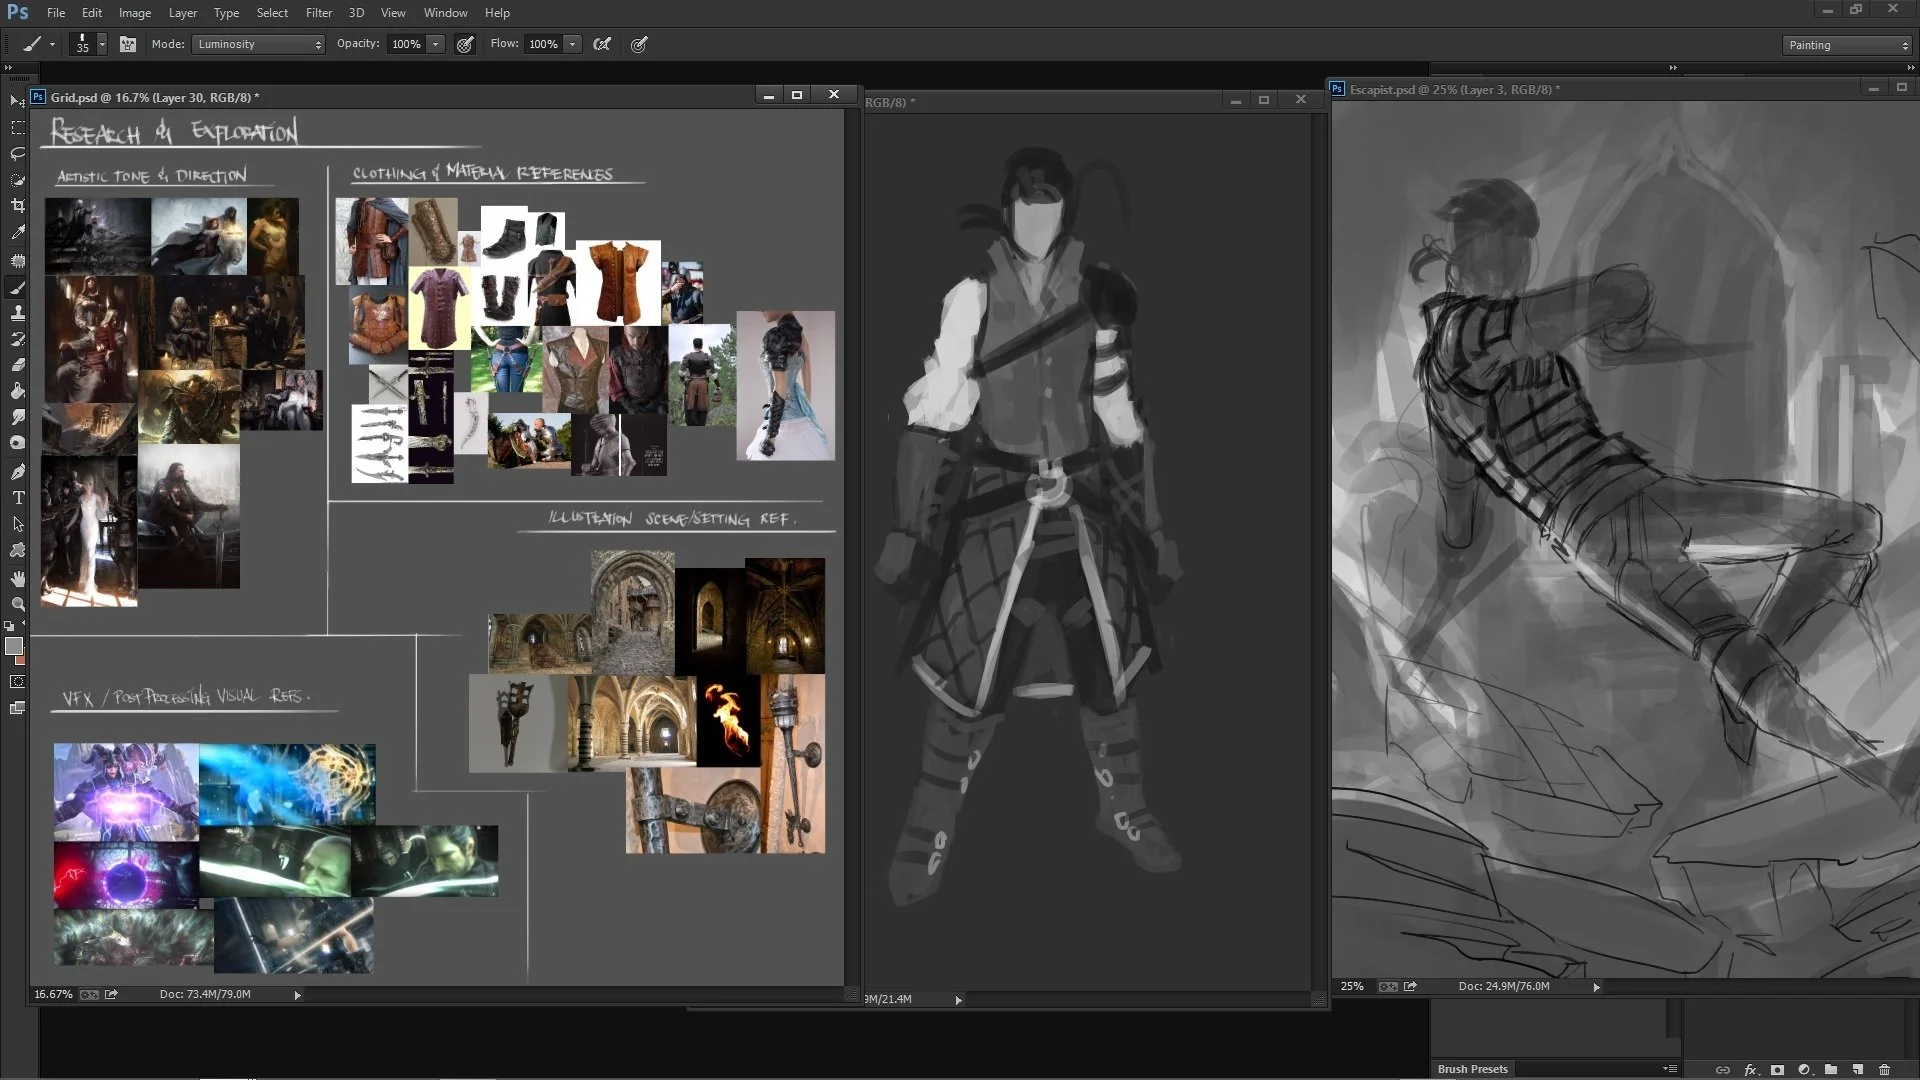
Task: Click Escapist.psd zoom 25% field
Action: click(x=1352, y=987)
